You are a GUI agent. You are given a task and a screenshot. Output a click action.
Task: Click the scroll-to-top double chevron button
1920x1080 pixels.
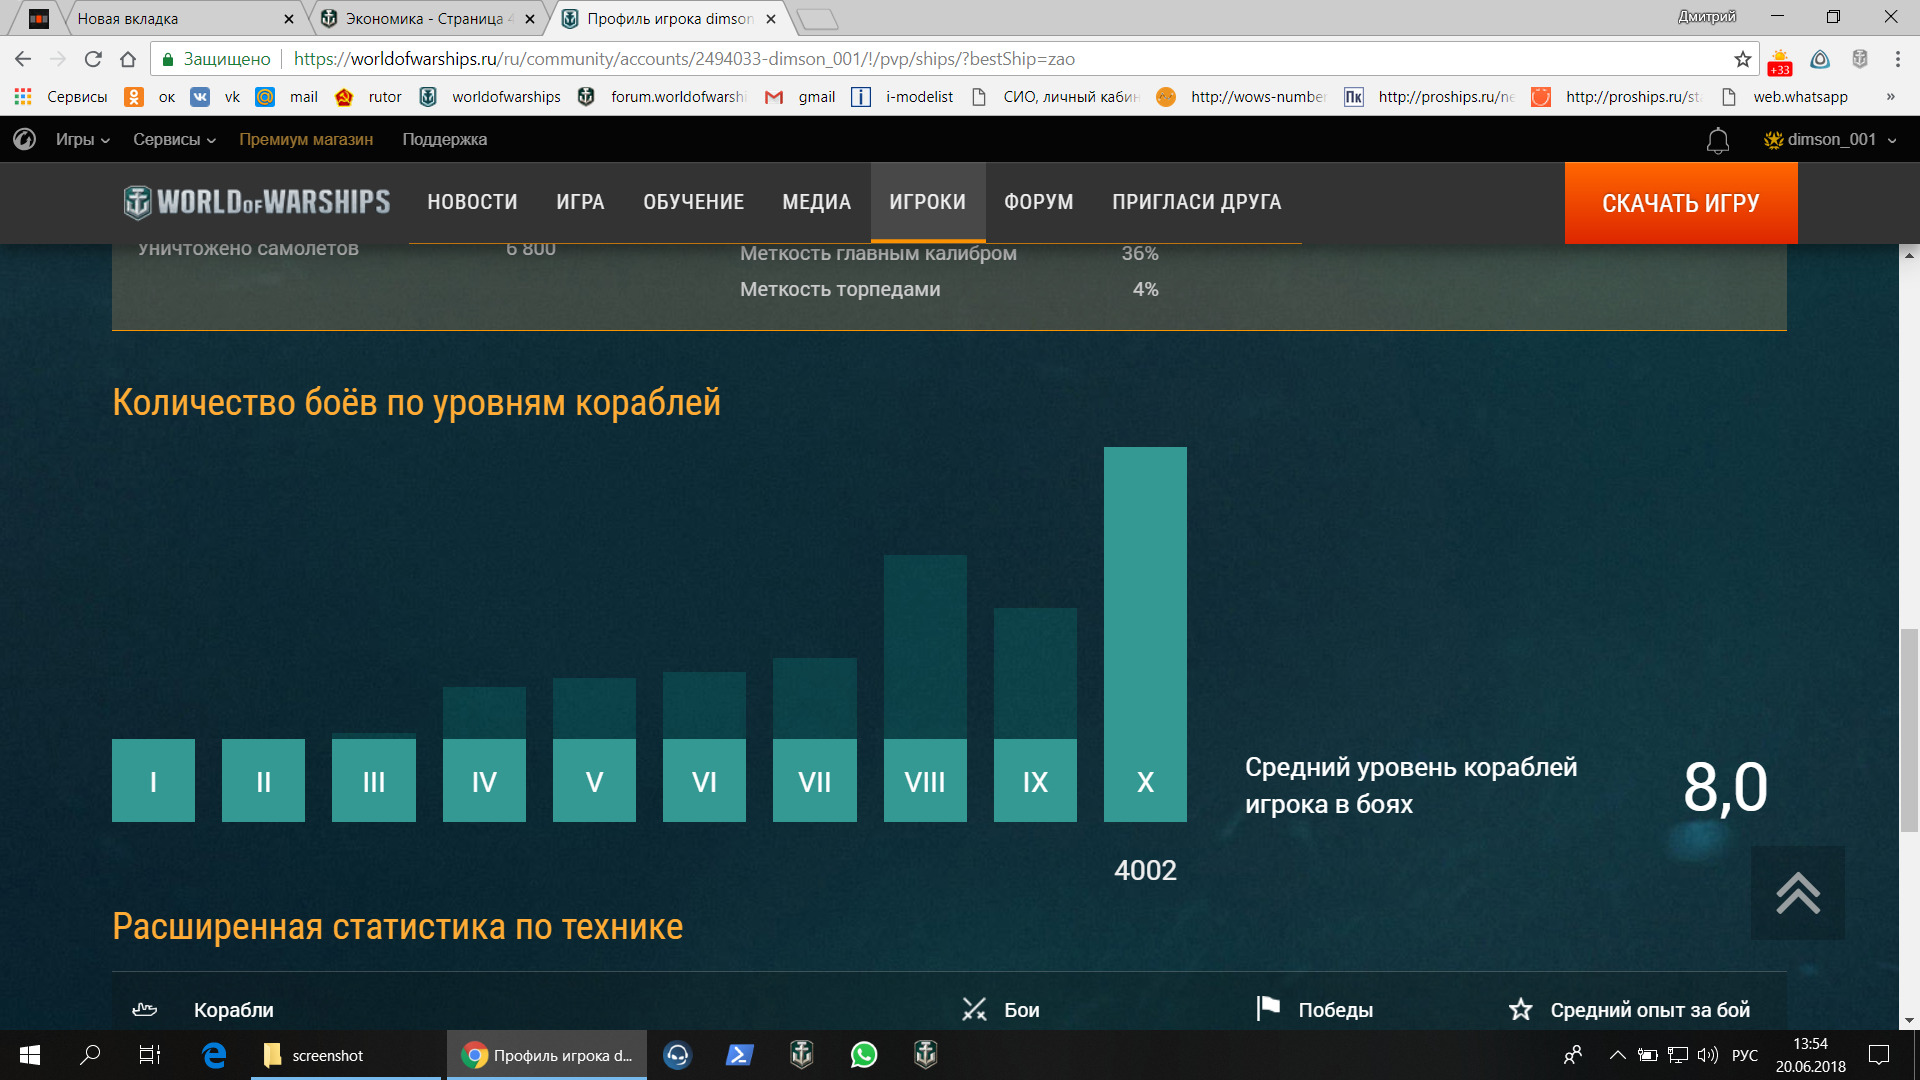[x=1797, y=893]
